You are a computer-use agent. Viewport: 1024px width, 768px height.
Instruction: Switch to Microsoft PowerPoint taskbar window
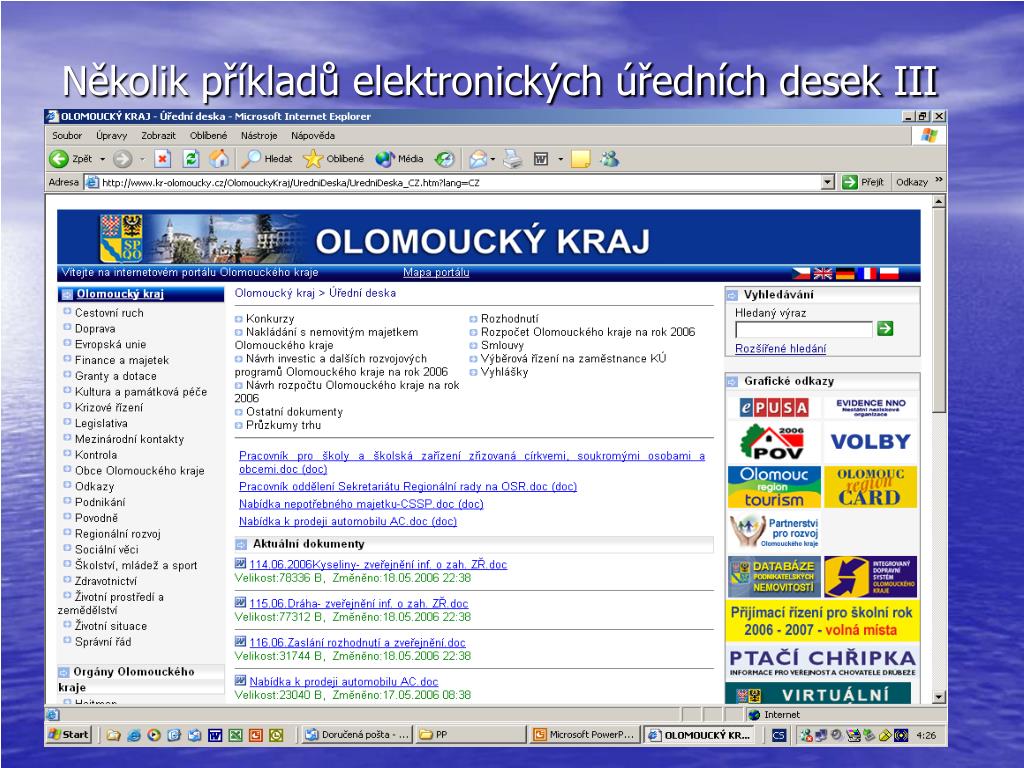tap(584, 735)
